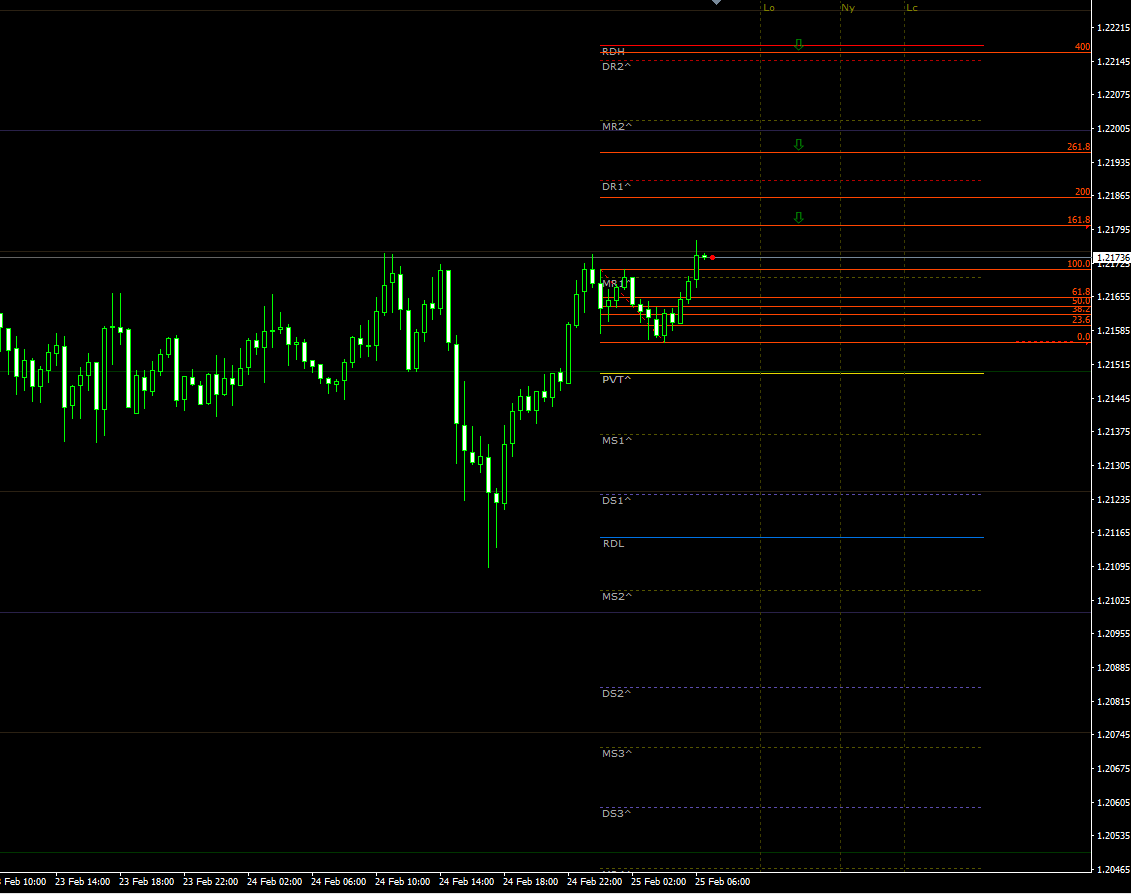Select the solid blue RDL horizontal line
Image resolution: width=1131 pixels, height=894 pixels.
pos(792,538)
